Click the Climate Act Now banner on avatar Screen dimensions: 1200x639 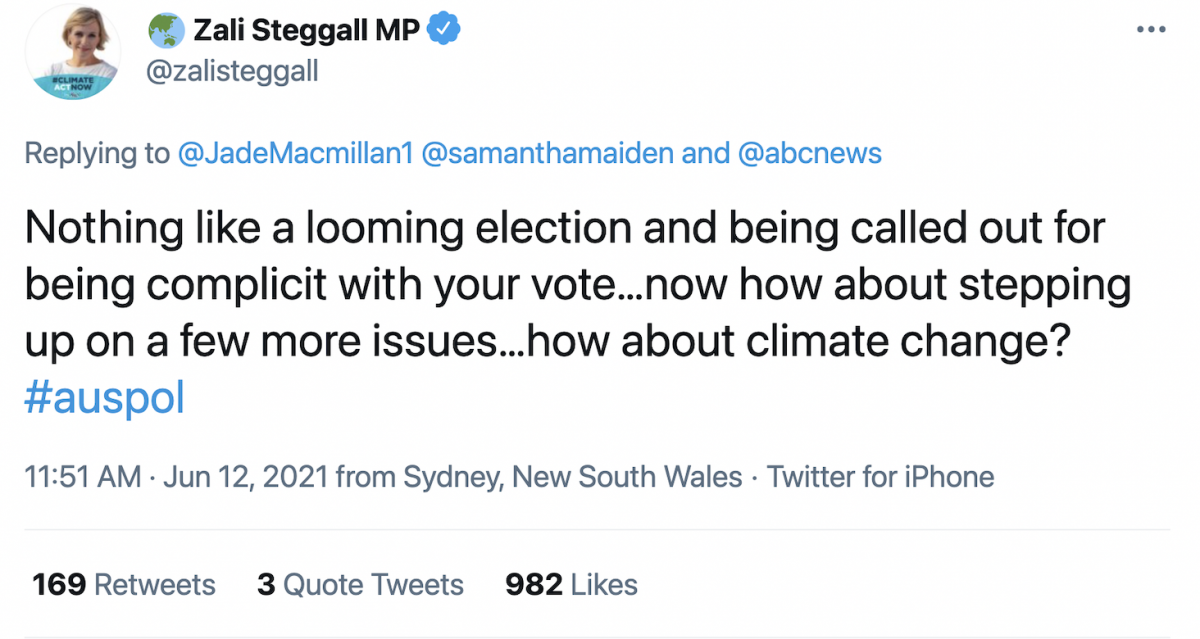click(71, 82)
